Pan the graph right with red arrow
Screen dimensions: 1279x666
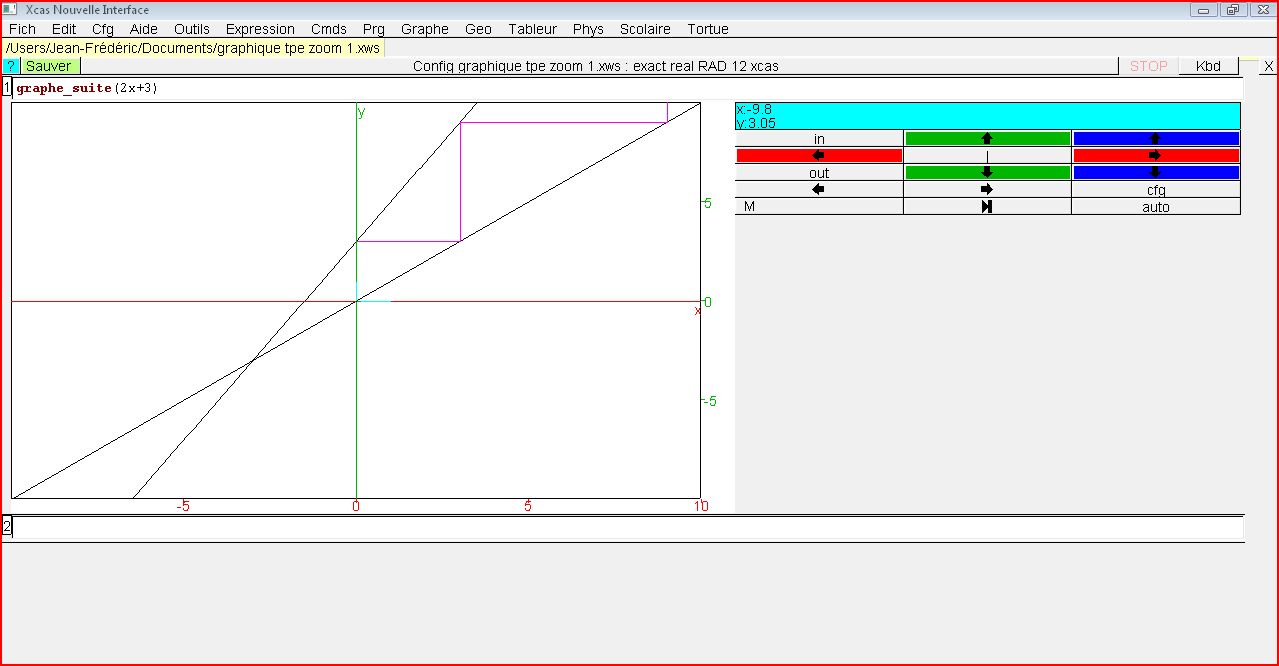1156,156
